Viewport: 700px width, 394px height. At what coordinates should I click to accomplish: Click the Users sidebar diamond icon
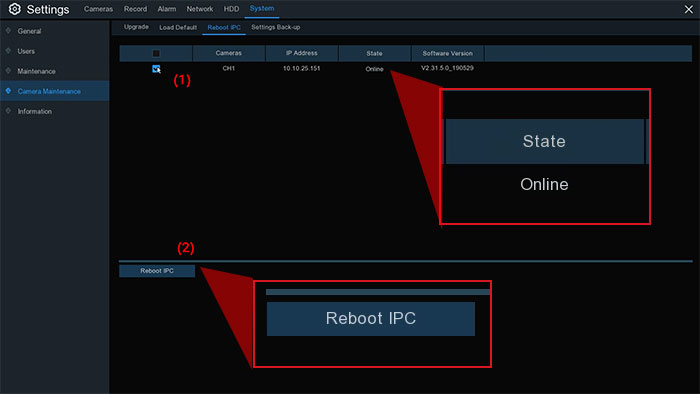pyautogui.click(x=8, y=51)
